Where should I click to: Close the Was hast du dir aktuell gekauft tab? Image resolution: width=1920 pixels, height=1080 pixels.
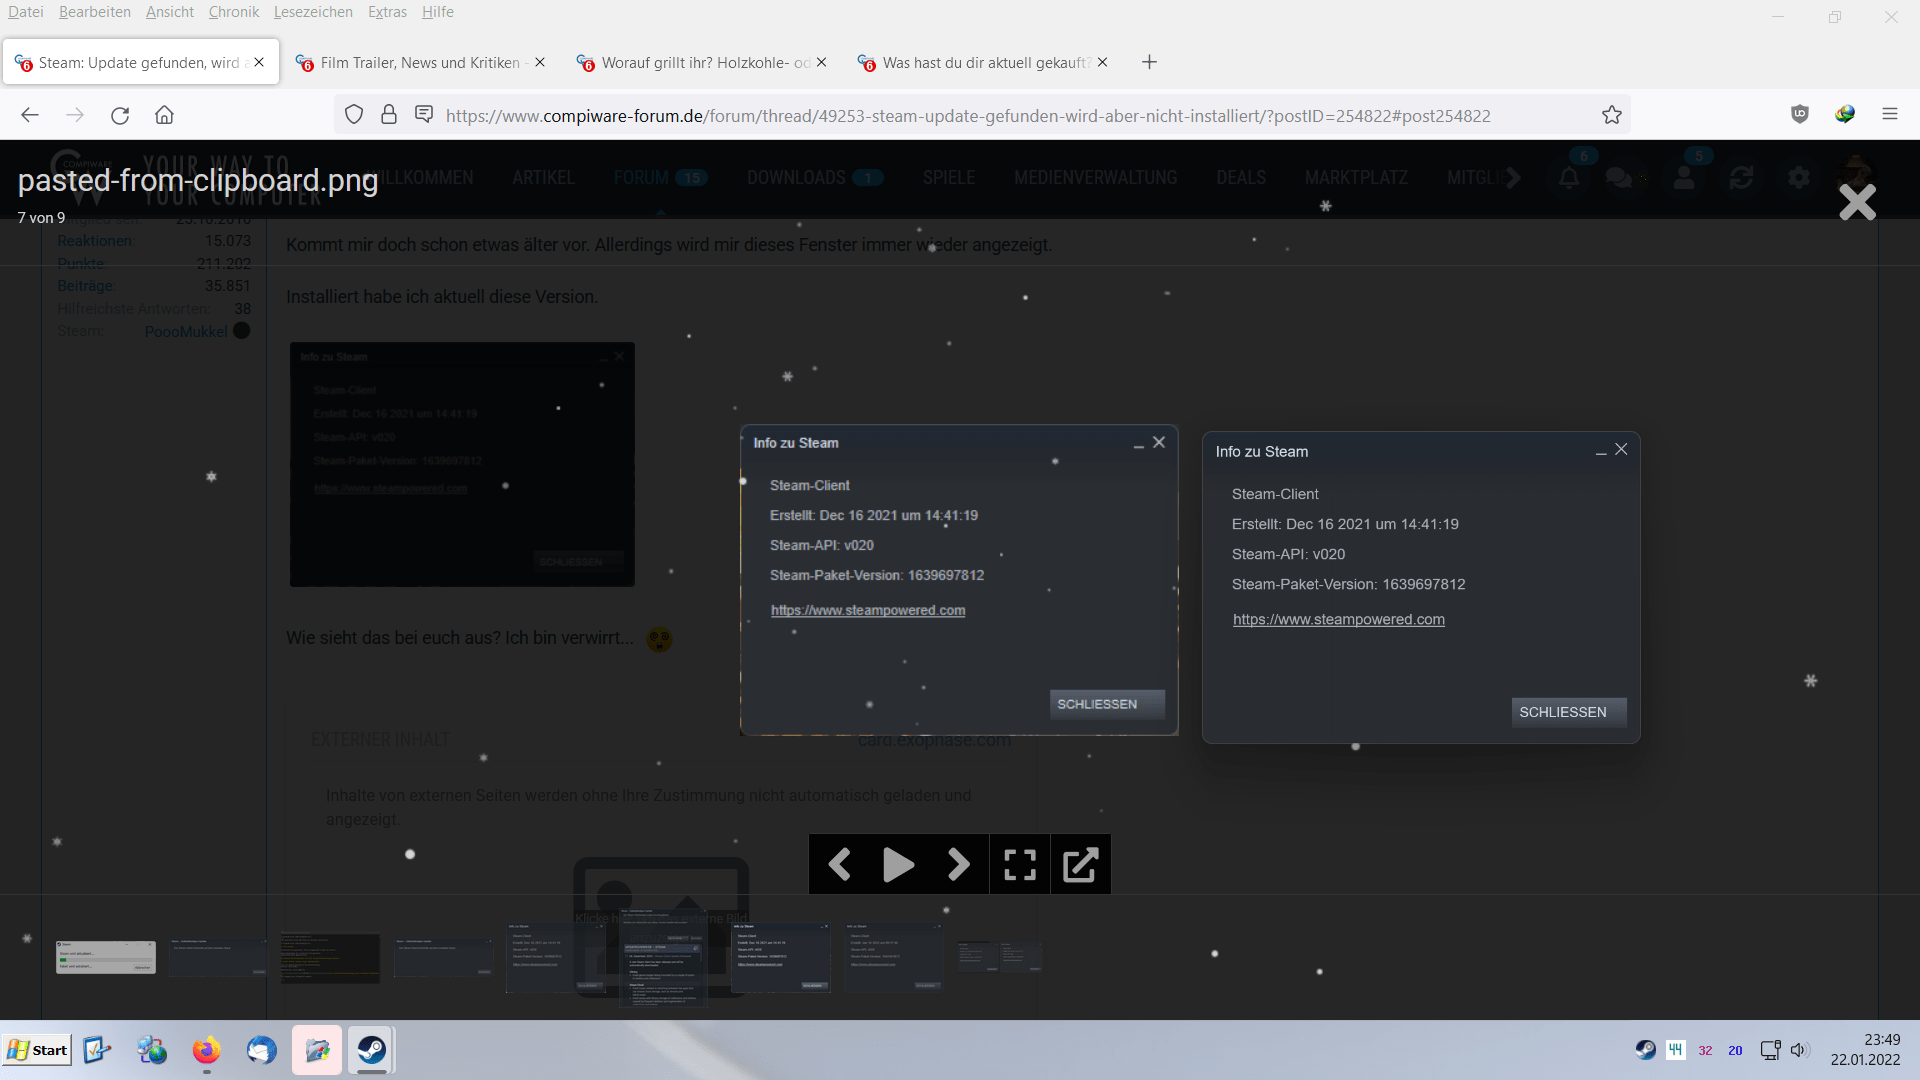pos(1102,62)
